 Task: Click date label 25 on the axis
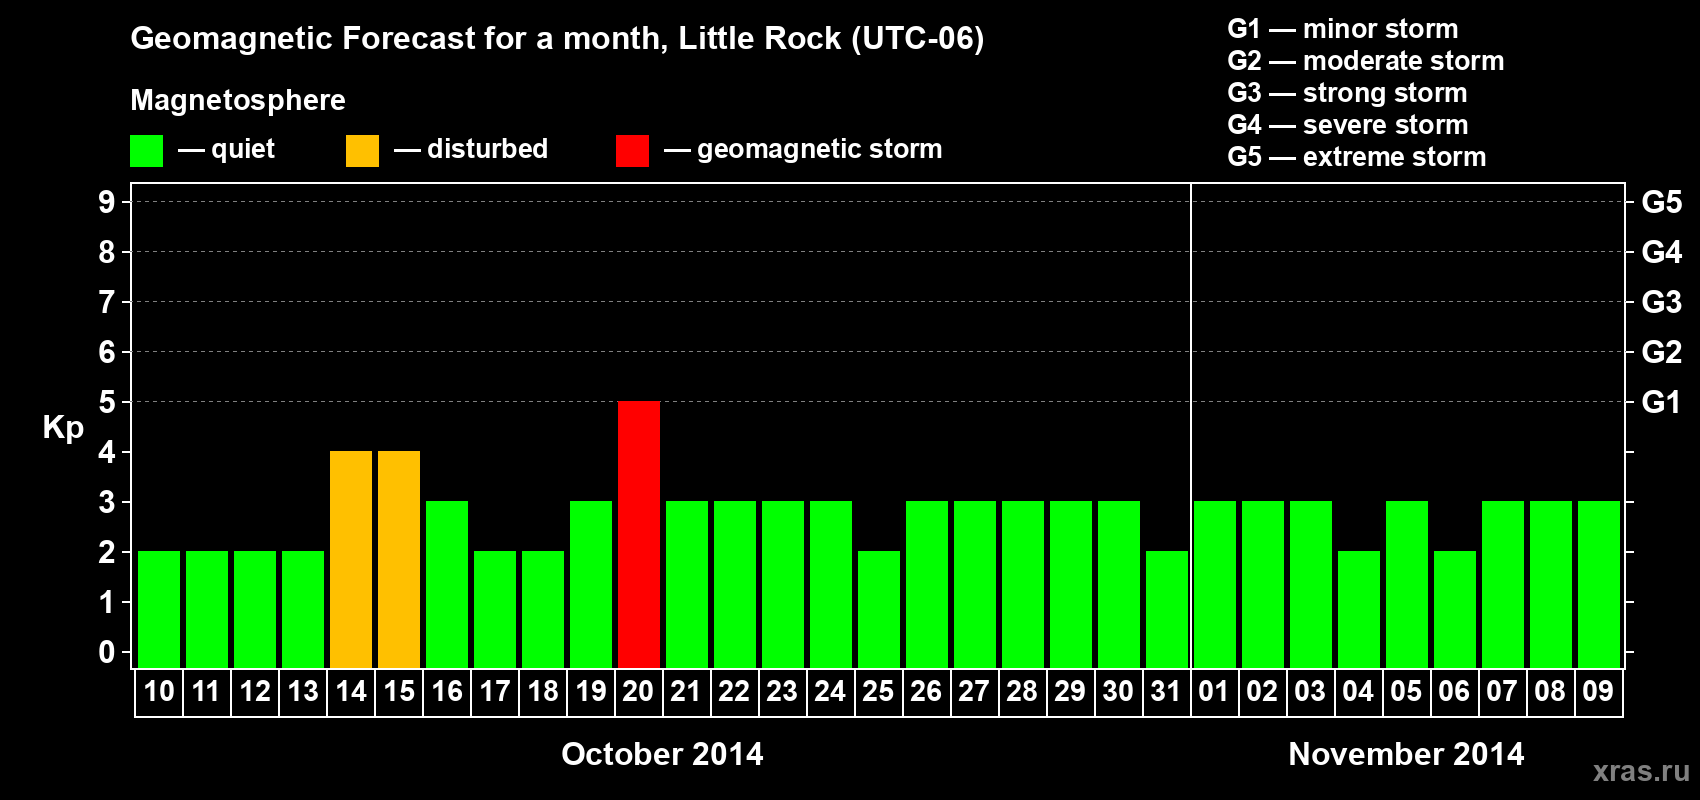coord(878,691)
